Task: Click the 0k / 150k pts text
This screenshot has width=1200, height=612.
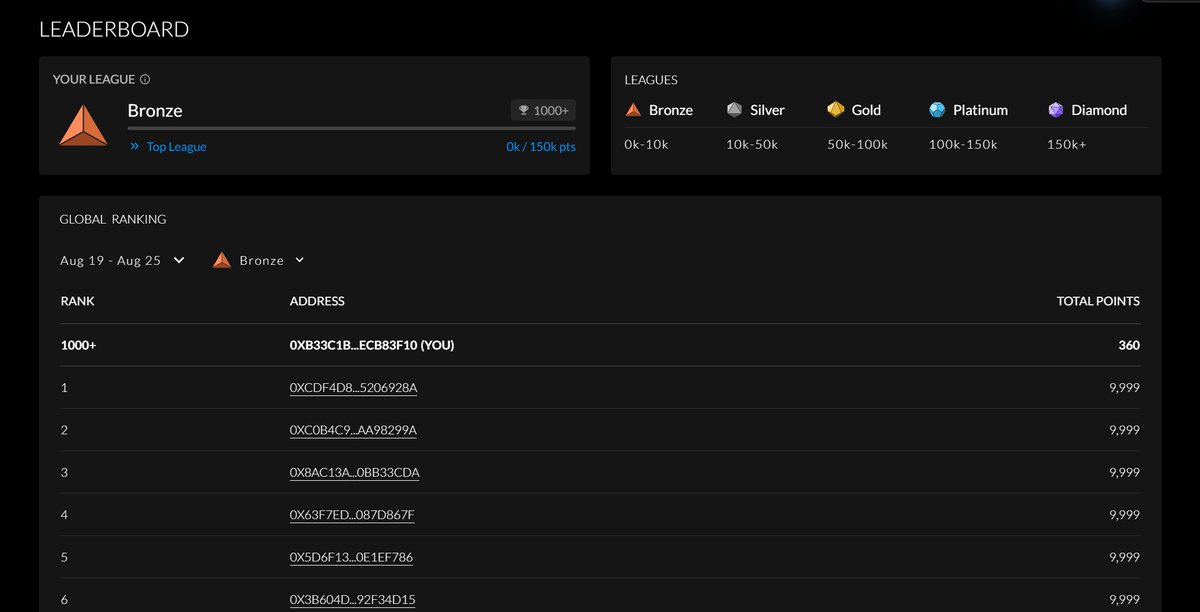Action: pos(541,146)
